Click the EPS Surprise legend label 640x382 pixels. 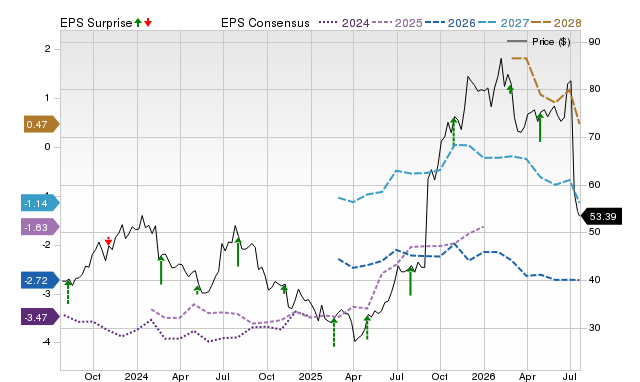click(96, 23)
